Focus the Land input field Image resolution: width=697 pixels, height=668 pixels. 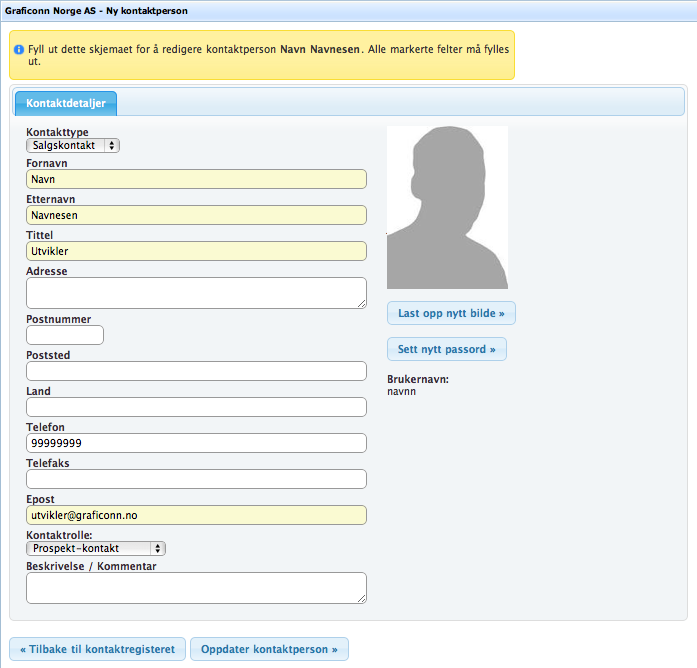point(196,407)
